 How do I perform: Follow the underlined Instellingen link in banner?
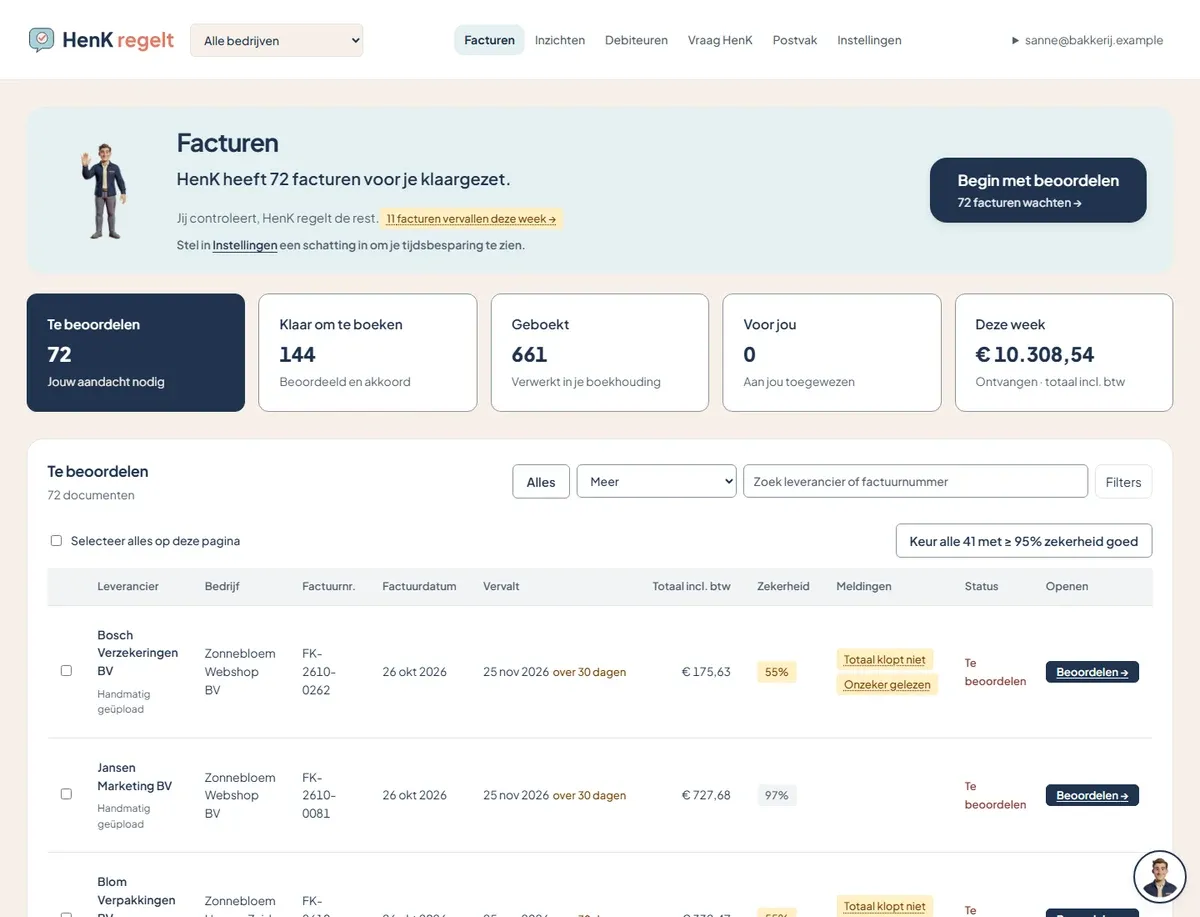tap(245, 245)
